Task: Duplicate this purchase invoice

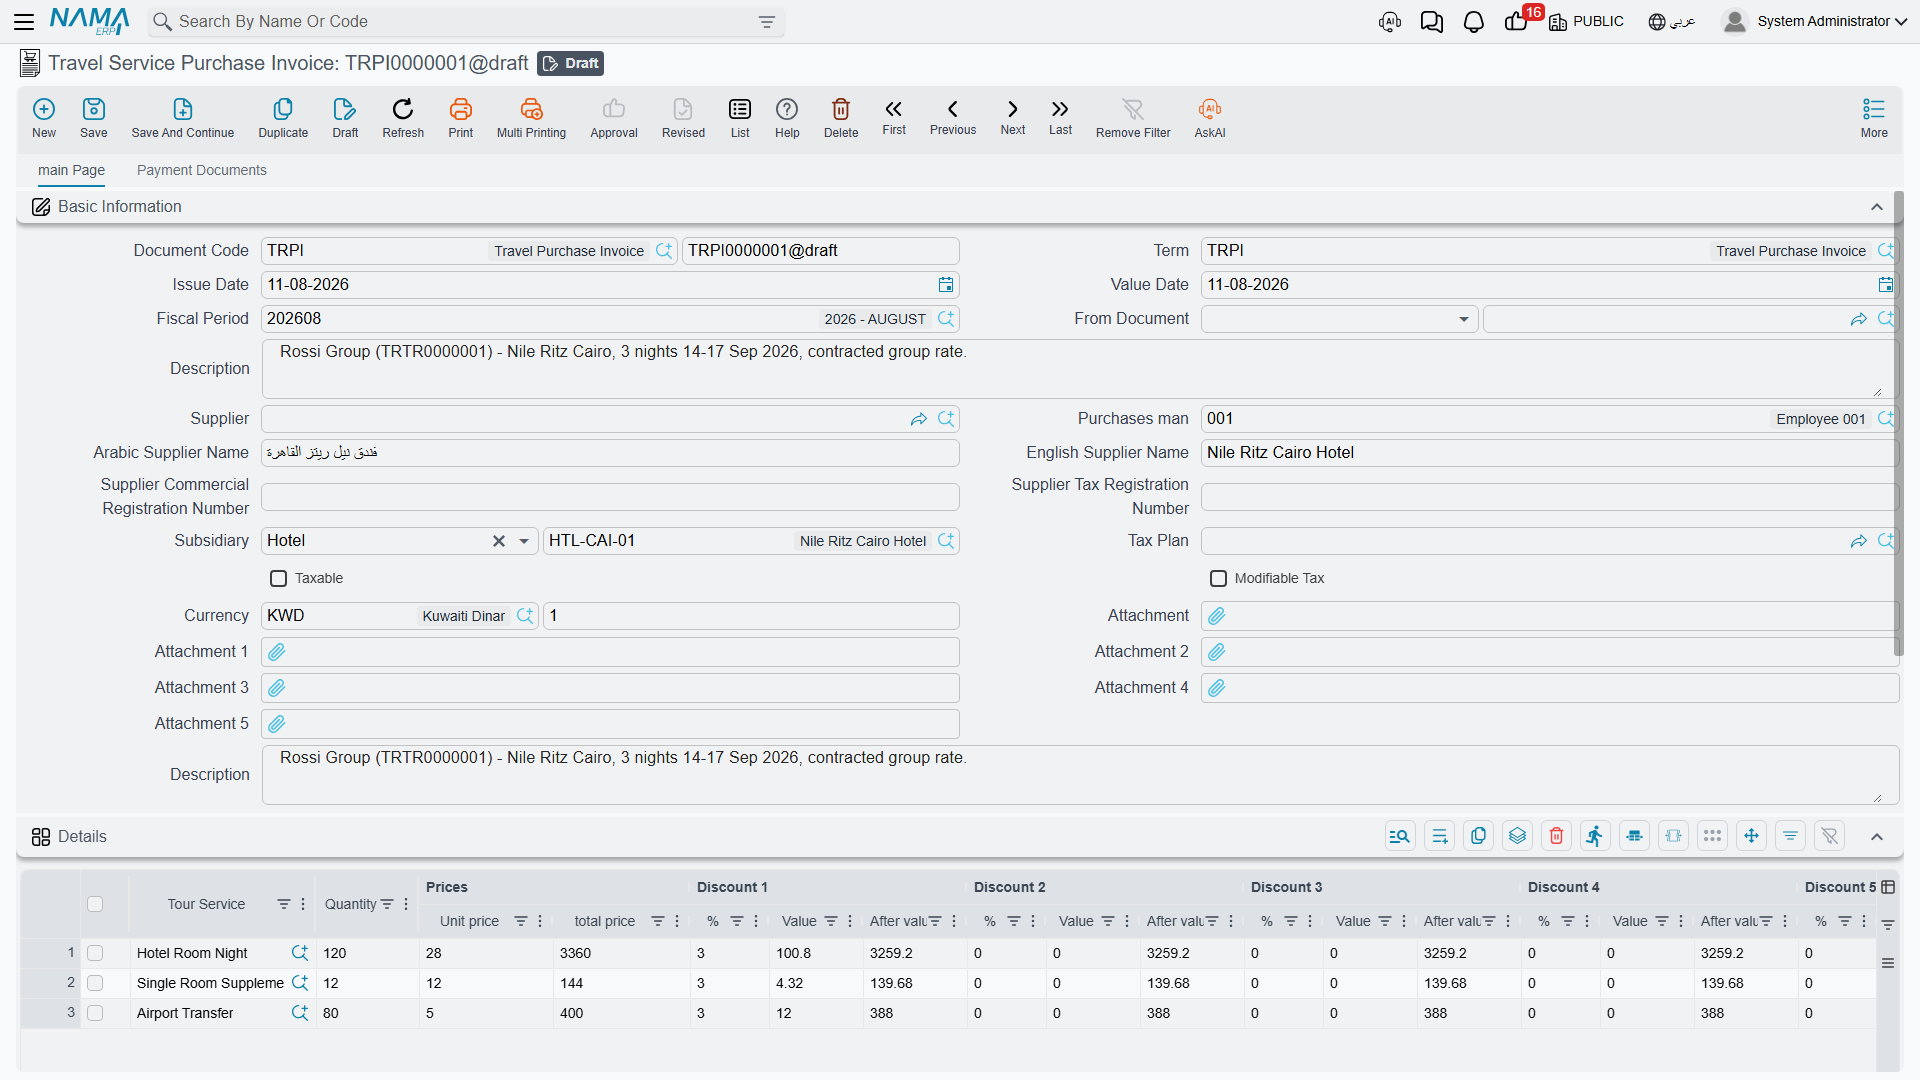Action: pyautogui.click(x=283, y=118)
